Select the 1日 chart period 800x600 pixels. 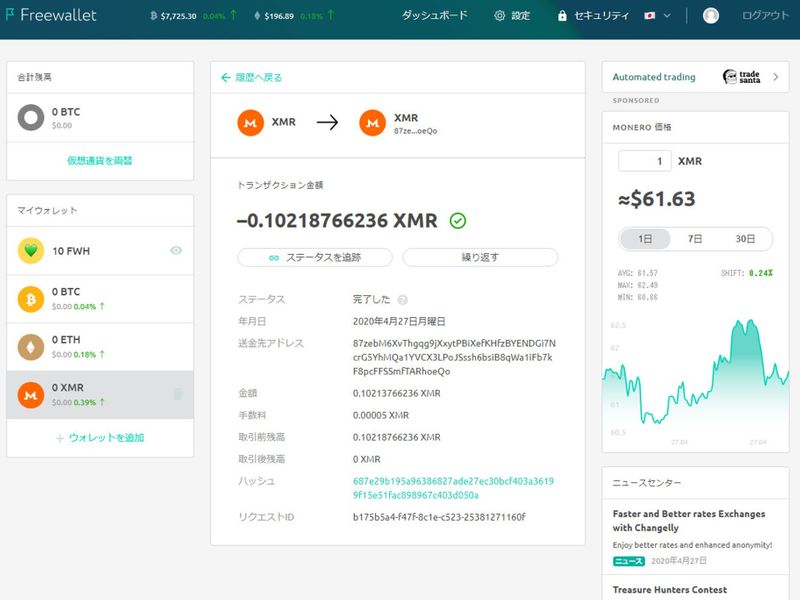[x=645, y=239]
